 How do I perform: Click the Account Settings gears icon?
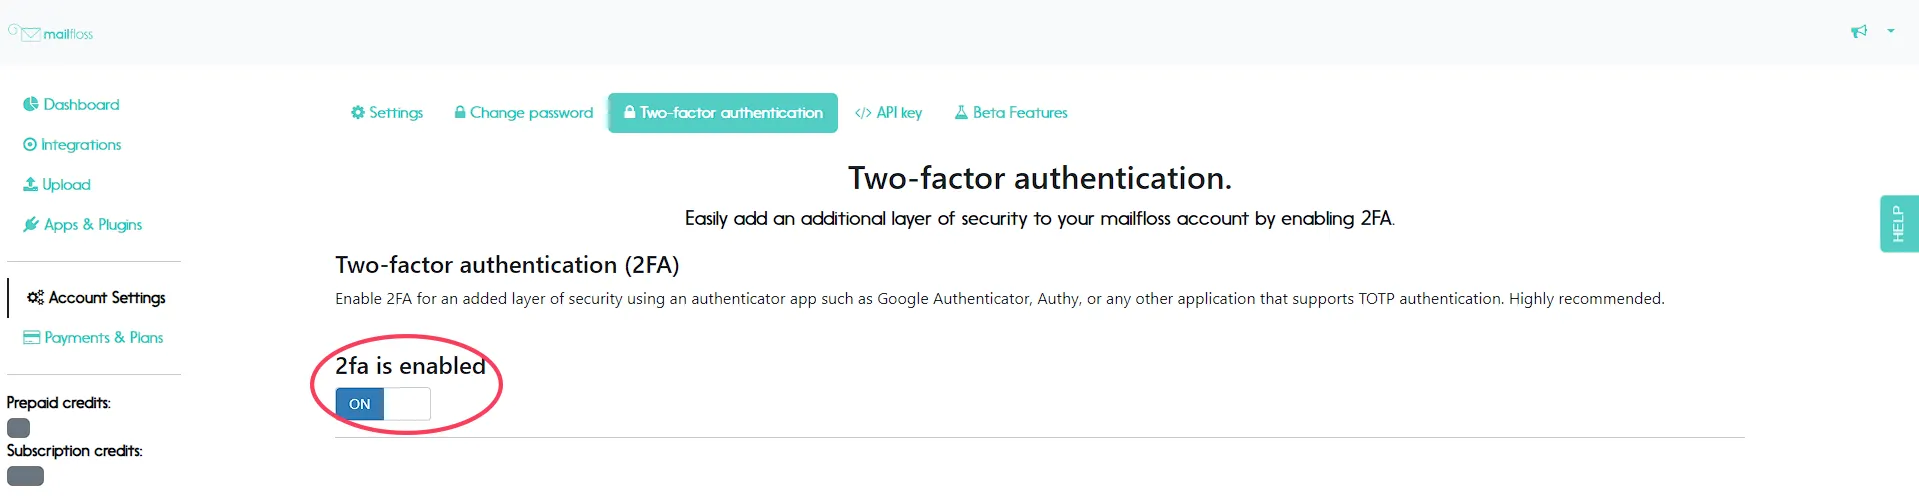pos(35,297)
